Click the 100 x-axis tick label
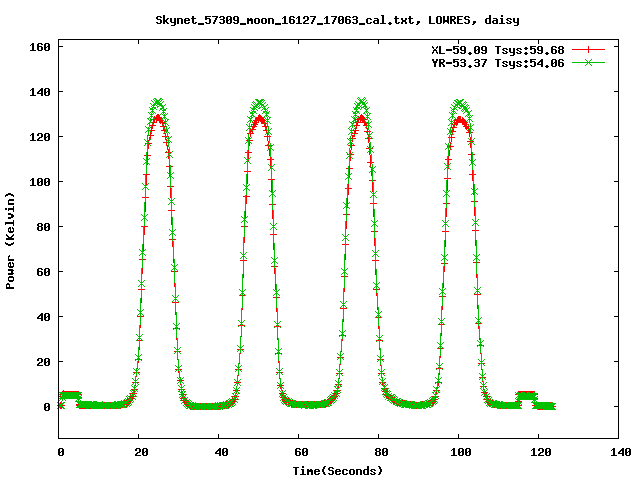Screen dimensions: 640x480 point(461,452)
